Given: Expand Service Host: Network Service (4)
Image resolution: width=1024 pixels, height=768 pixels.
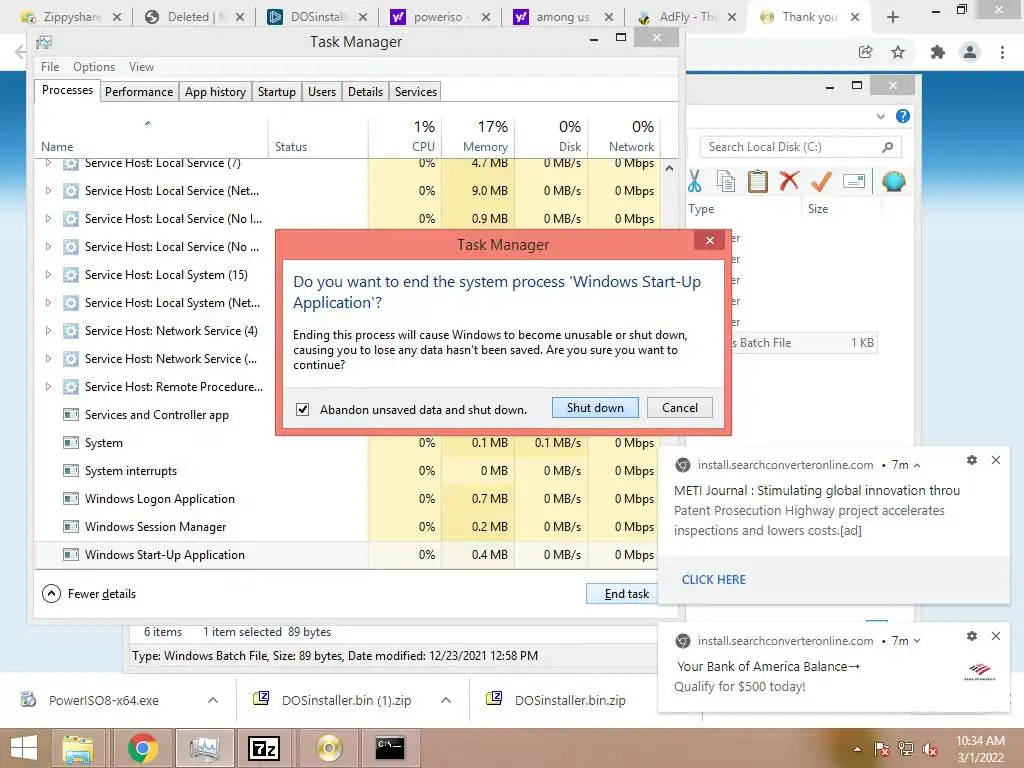Looking at the screenshot, I should (48, 331).
